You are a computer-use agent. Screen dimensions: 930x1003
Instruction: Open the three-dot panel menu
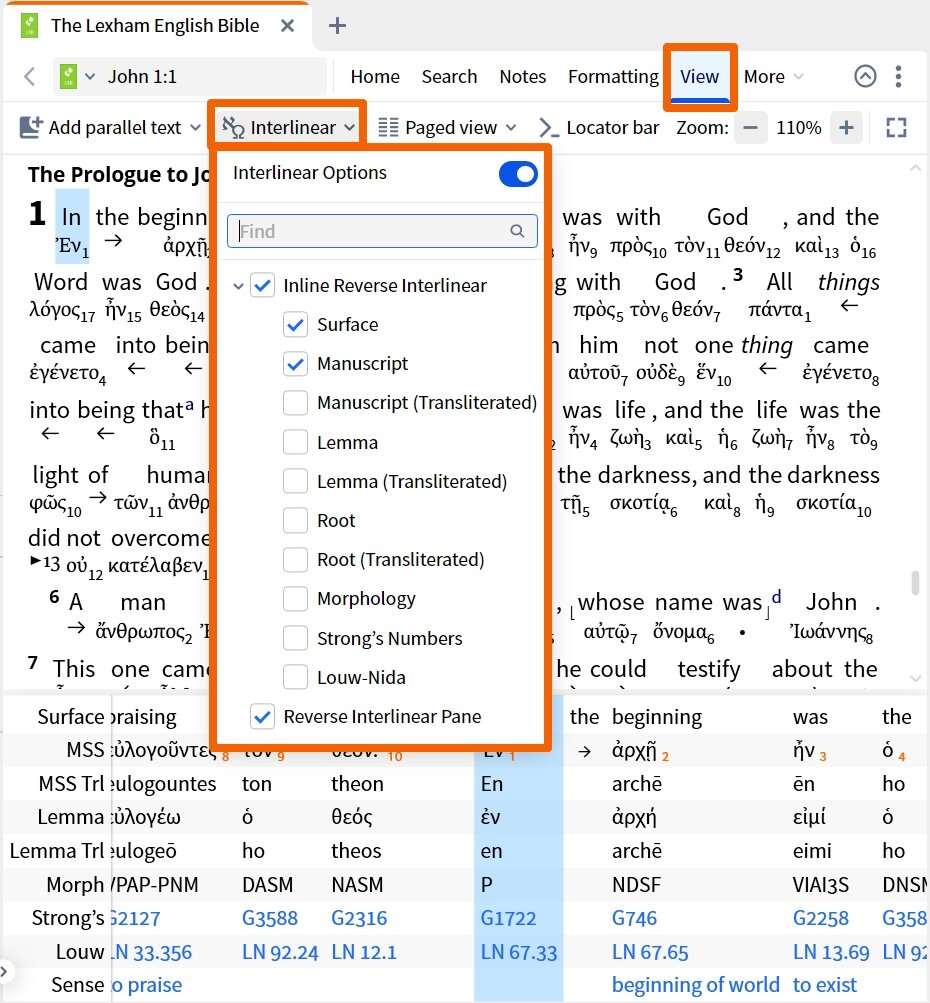point(899,76)
